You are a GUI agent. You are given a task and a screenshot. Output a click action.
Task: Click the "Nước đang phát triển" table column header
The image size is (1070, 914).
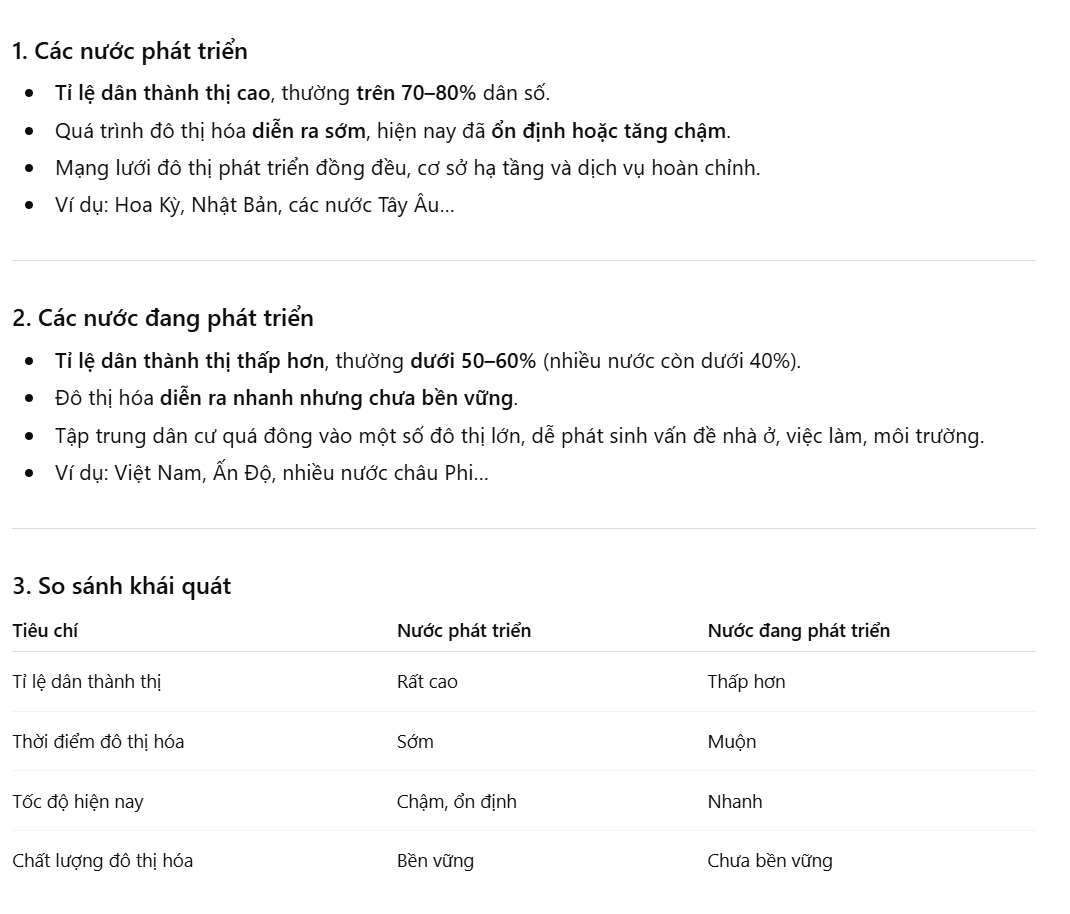coord(798,631)
